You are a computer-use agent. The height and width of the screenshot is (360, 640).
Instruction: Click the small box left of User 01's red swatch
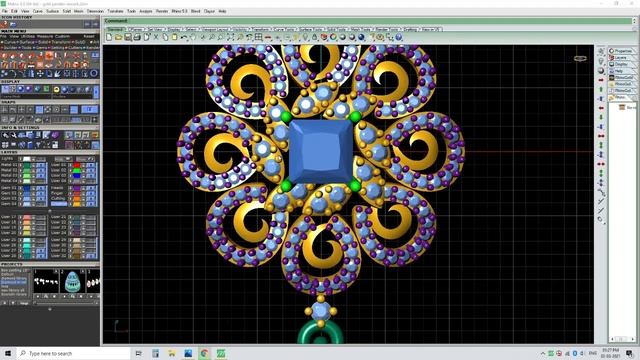(70, 165)
